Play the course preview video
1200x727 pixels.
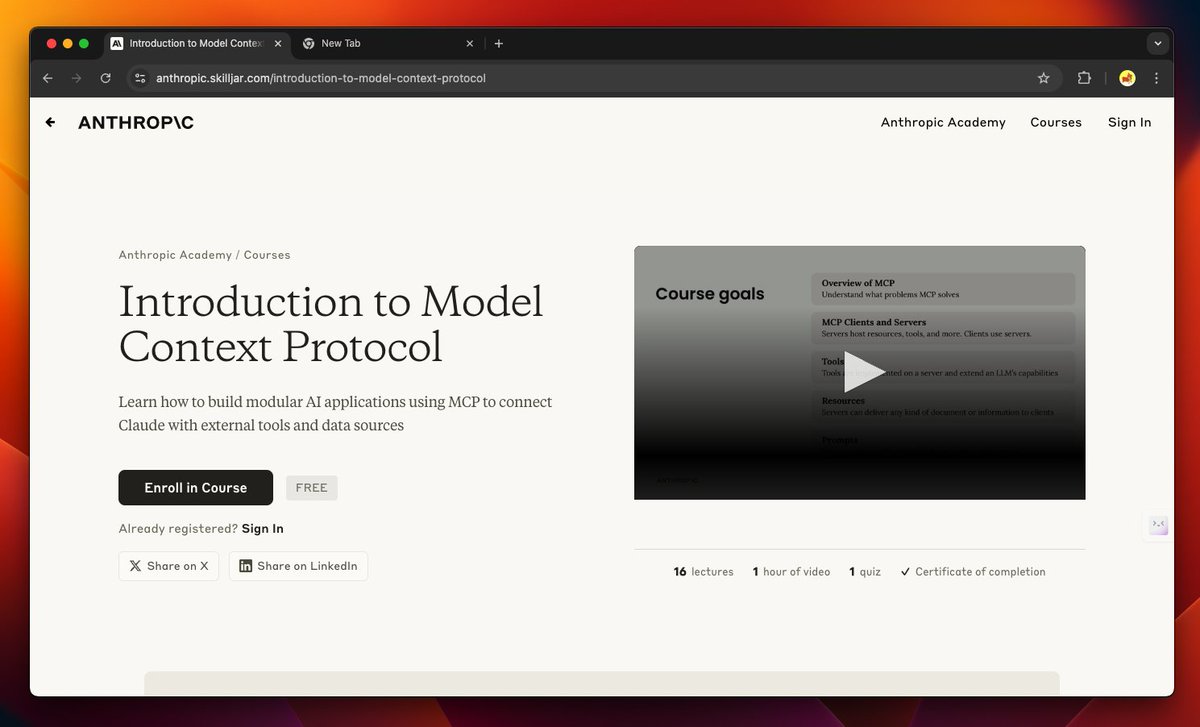pos(864,372)
